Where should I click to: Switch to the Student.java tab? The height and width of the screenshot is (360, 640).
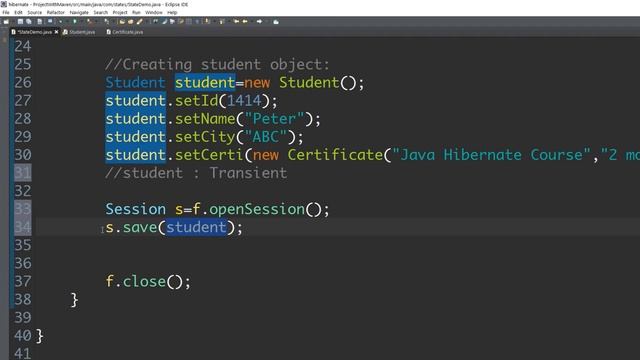79,32
